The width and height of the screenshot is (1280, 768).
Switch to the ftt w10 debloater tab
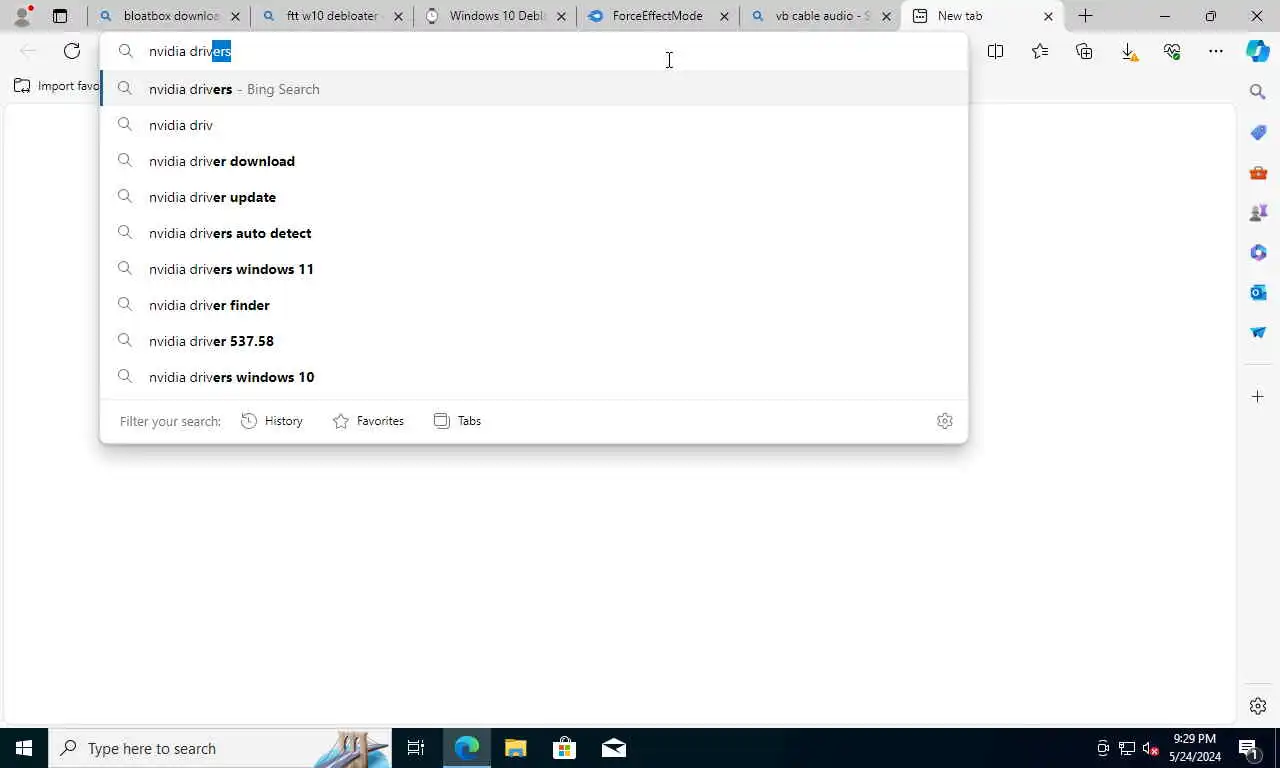tap(332, 16)
